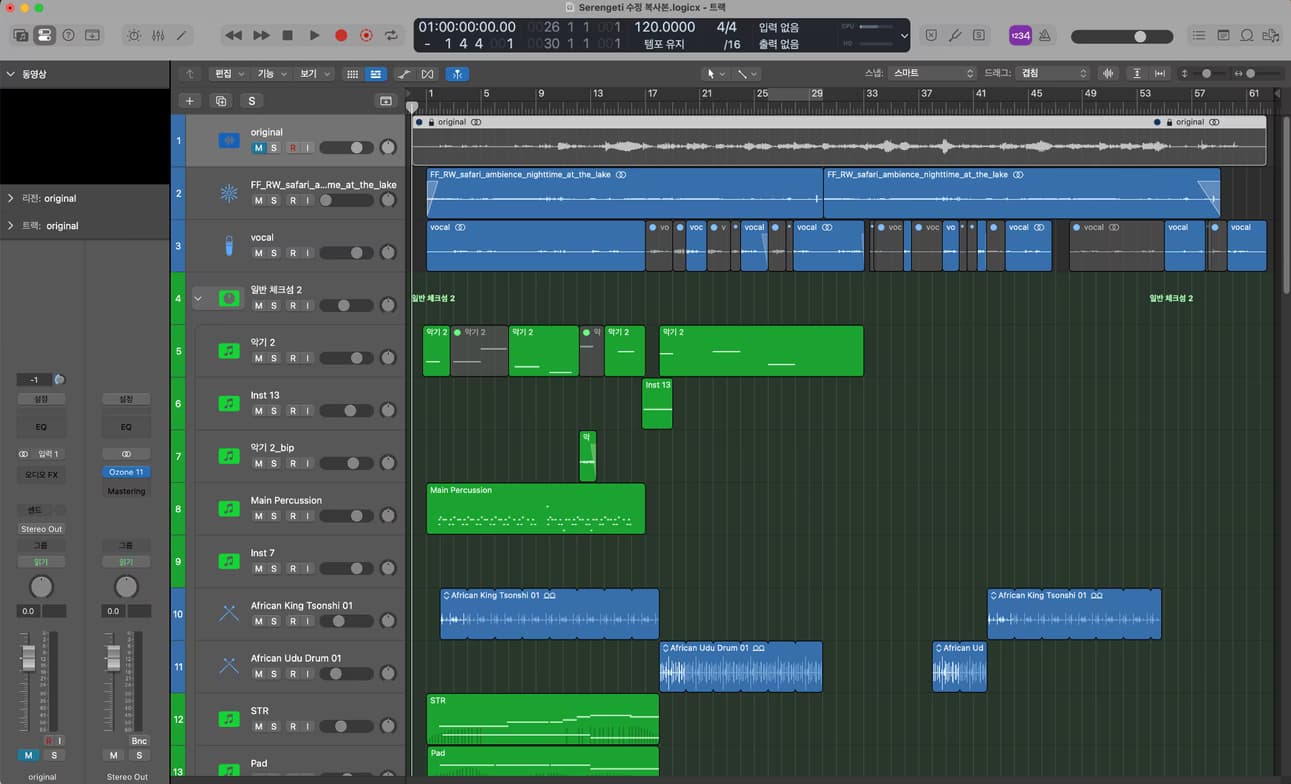Open the 드래그 겹침 dropdown

coord(1052,73)
